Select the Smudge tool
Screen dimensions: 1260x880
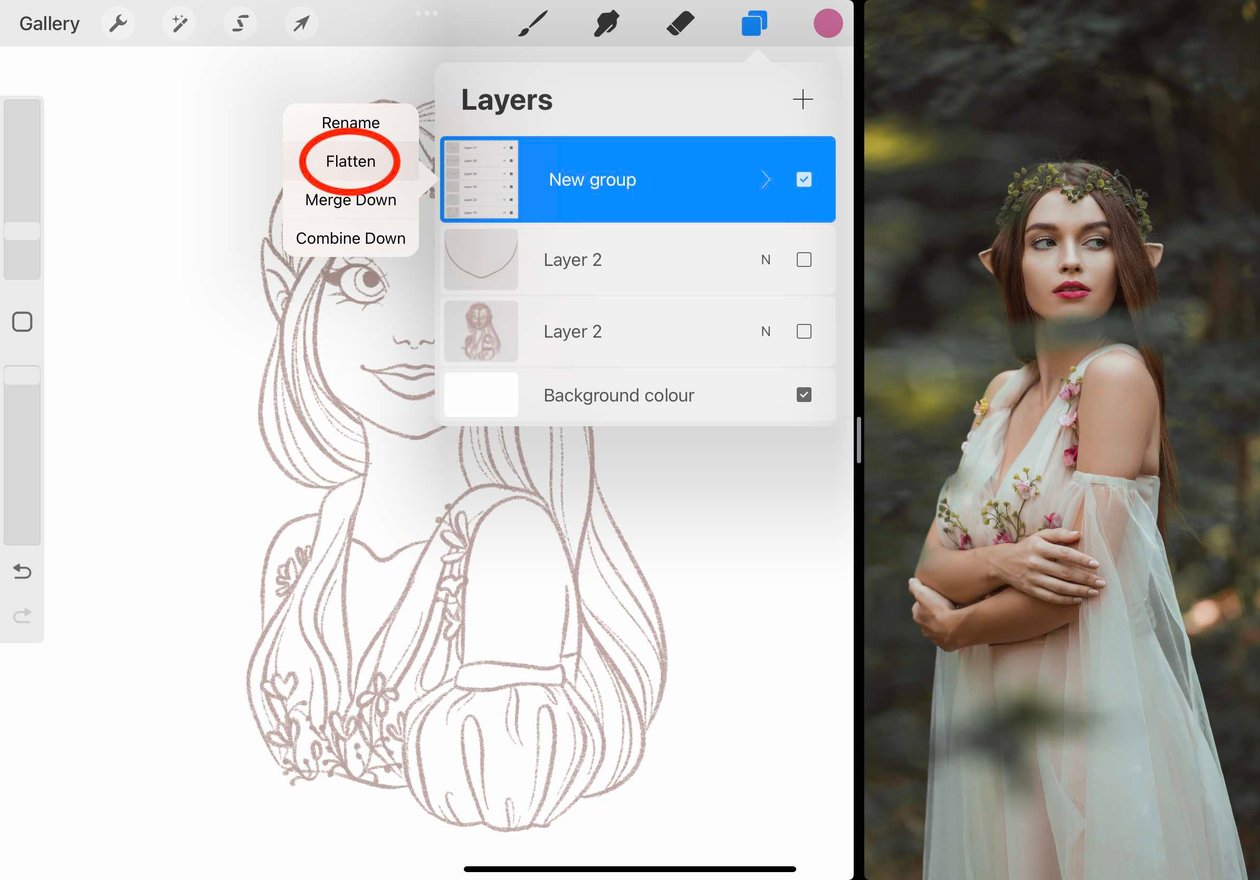point(606,23)
